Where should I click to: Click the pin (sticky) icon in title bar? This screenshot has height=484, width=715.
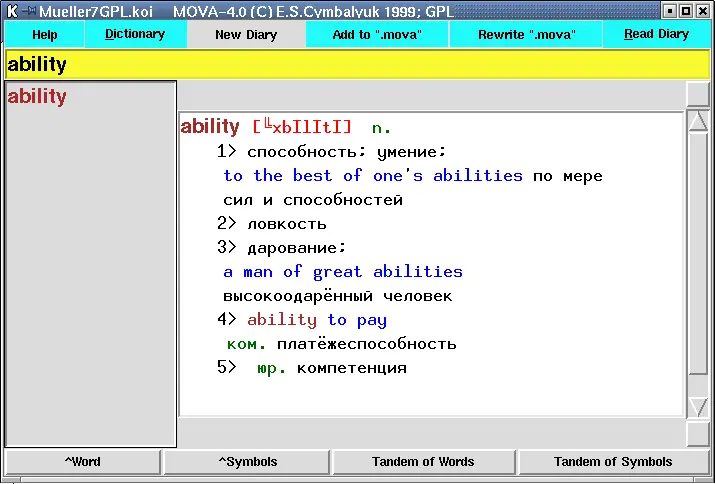pos(29,10)
